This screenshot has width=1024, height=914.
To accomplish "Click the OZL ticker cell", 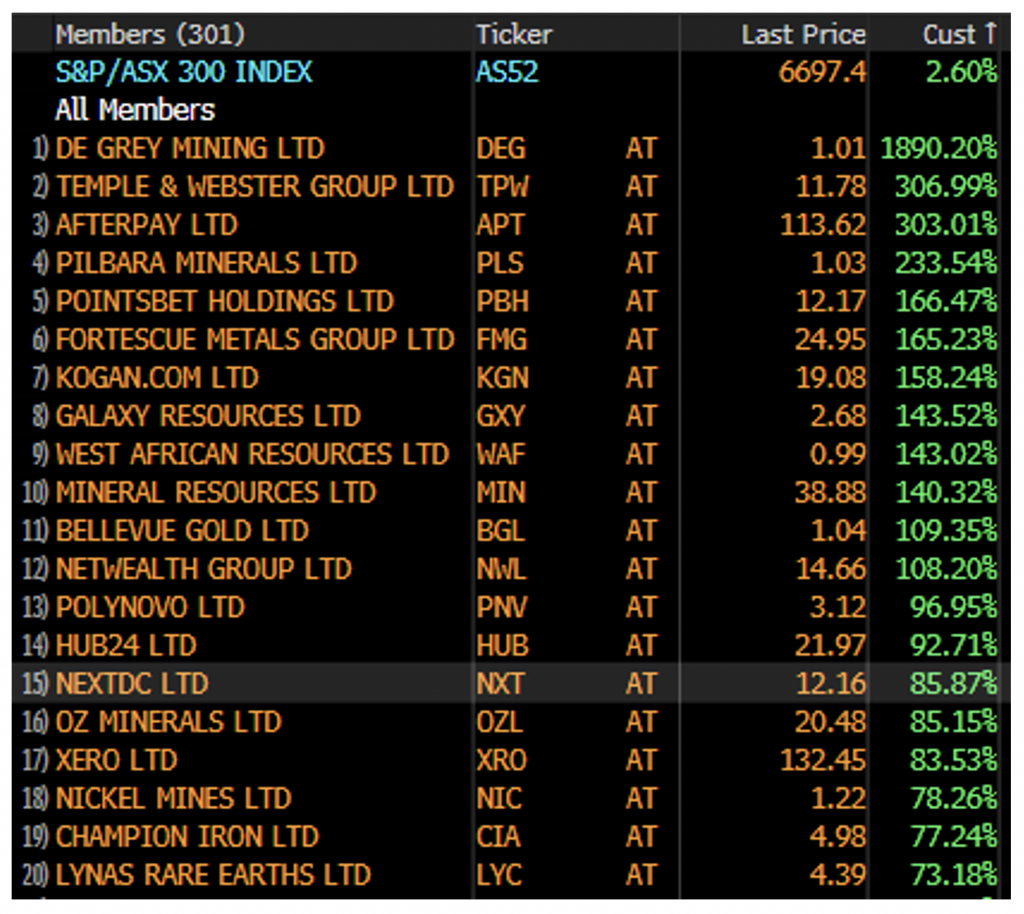I will tap(500, 722).
